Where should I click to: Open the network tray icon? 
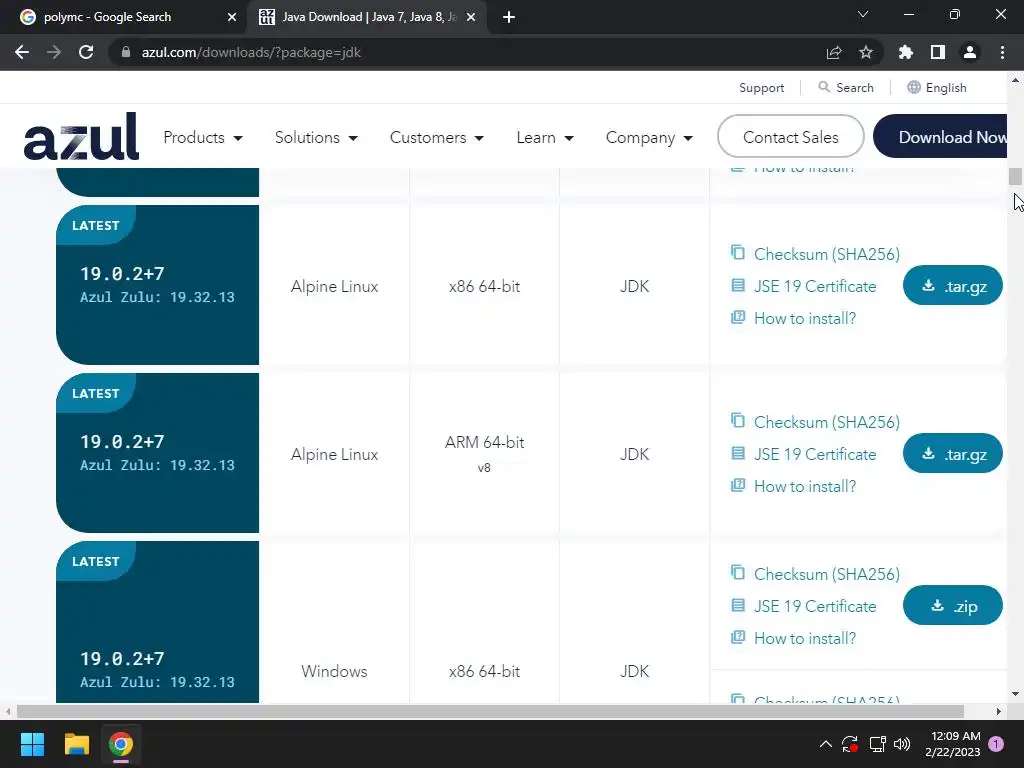pyautogui.click(x=877, y=744)
